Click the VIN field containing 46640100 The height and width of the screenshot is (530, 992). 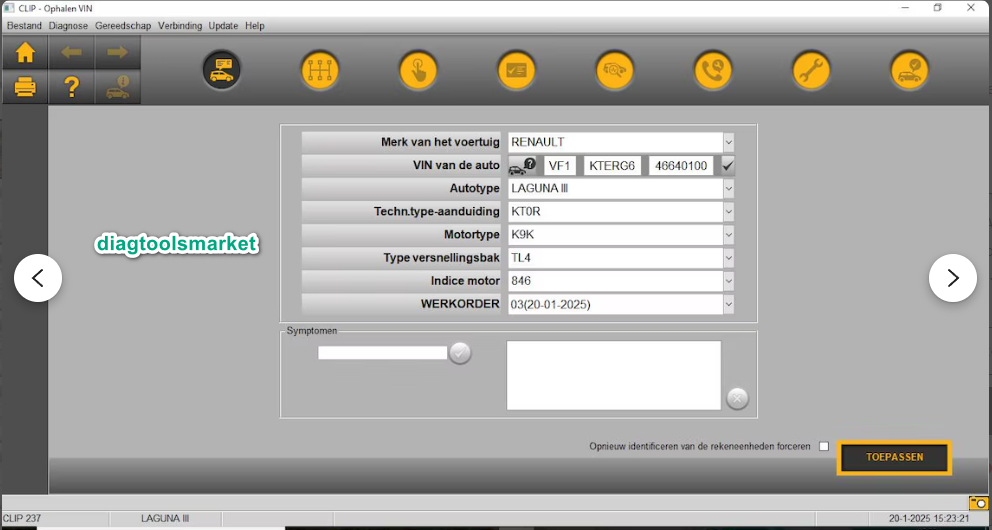tap(681, 166)
